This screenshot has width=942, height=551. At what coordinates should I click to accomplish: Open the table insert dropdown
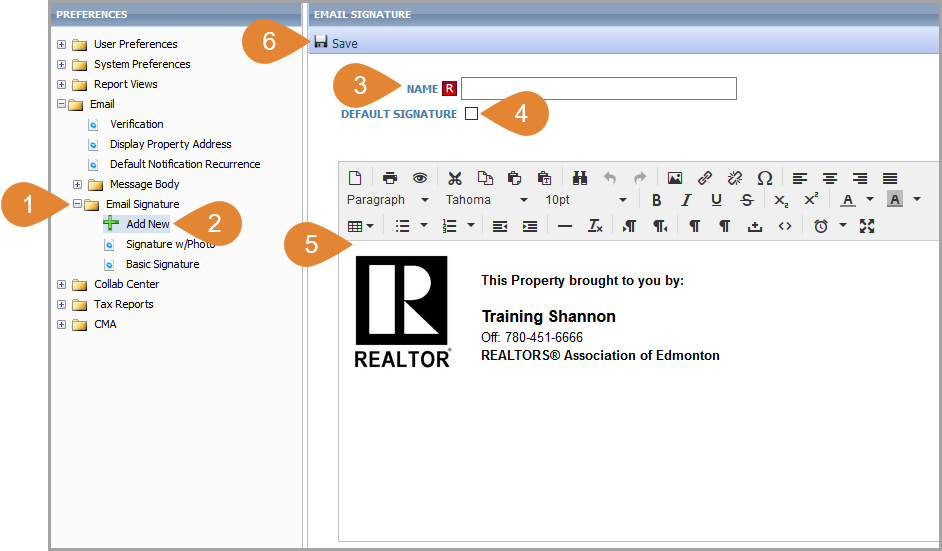pyautogui.click(x=360, y=226)
